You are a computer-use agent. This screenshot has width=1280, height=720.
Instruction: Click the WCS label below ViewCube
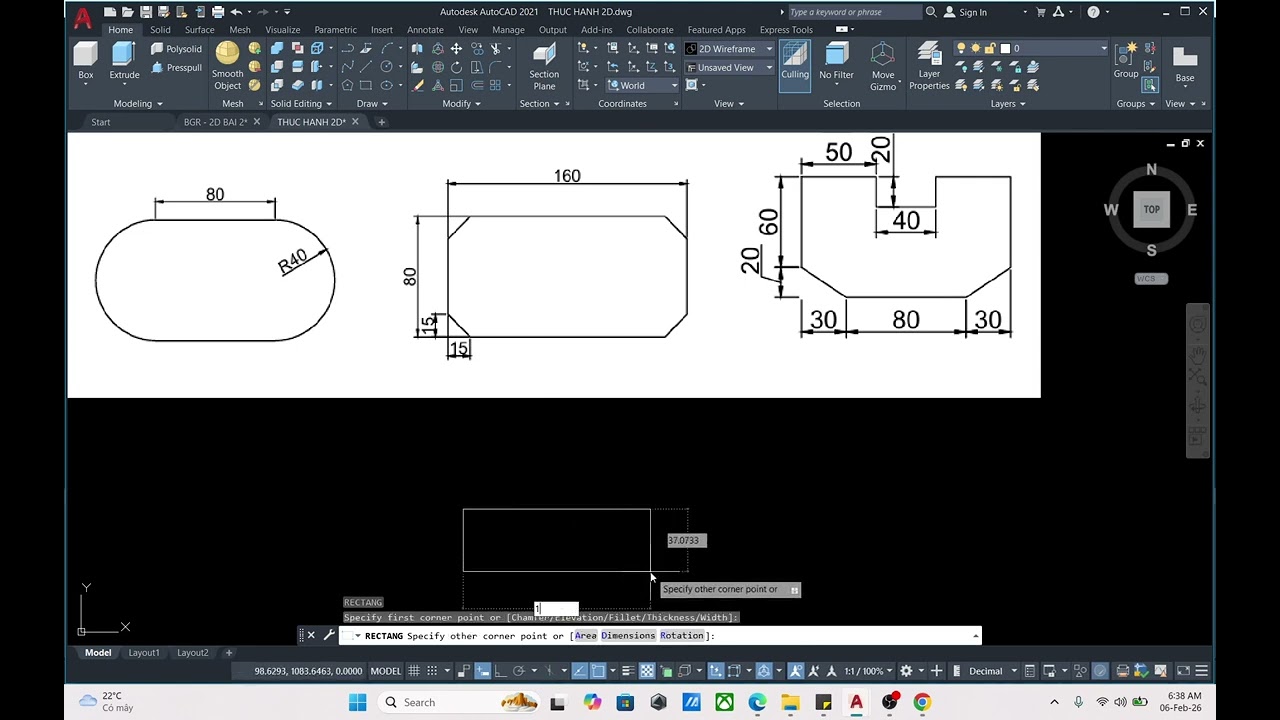click(x=1151, y=279)
